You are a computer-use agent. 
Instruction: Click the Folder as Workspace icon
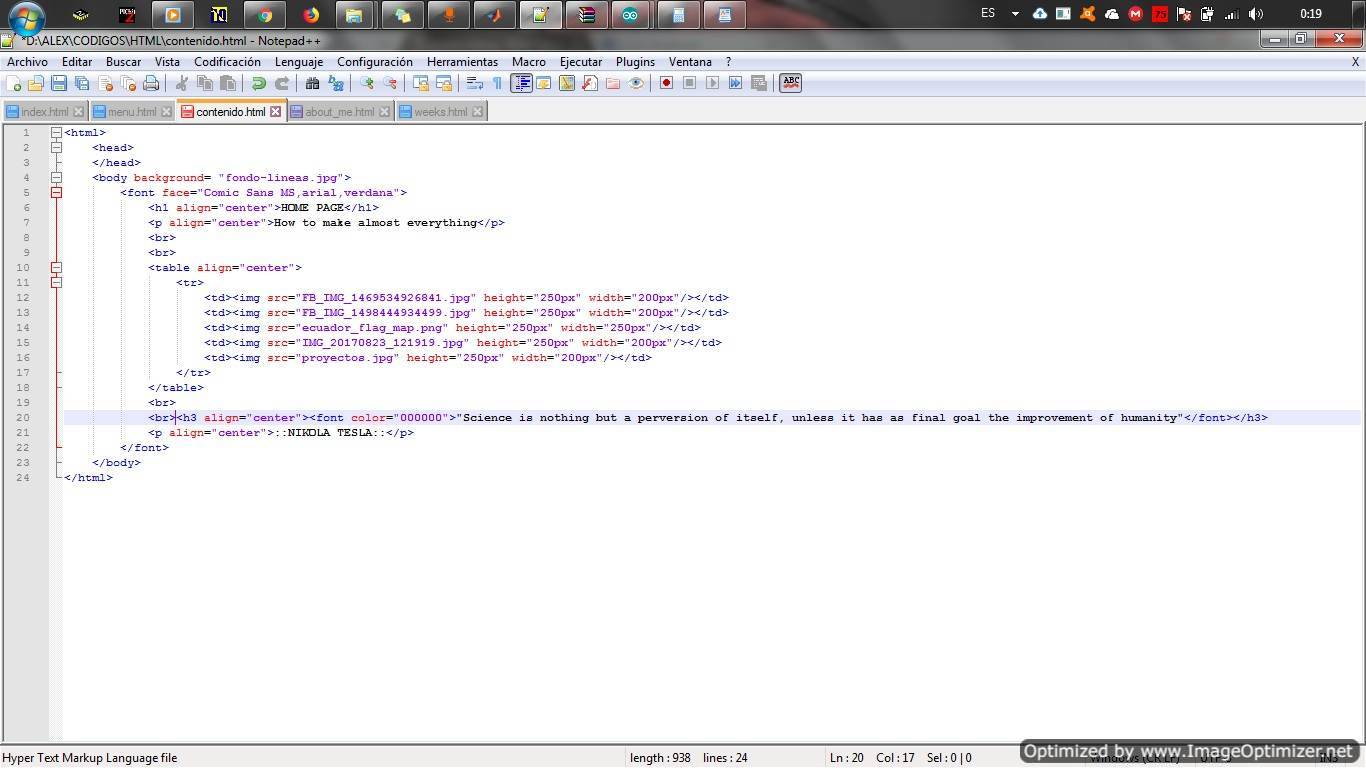click(x=612, y=83)
